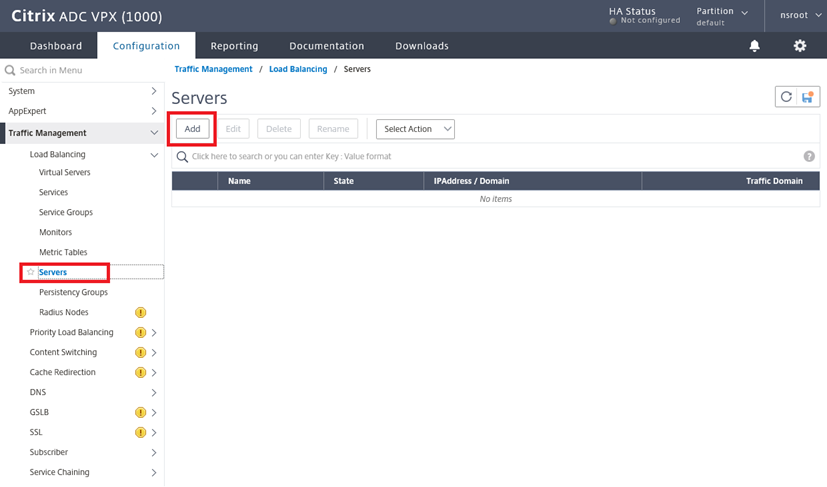Open Persistency Groups in sidebar
827x487 pixels.
pyautogui.click(x=73, y=292)
